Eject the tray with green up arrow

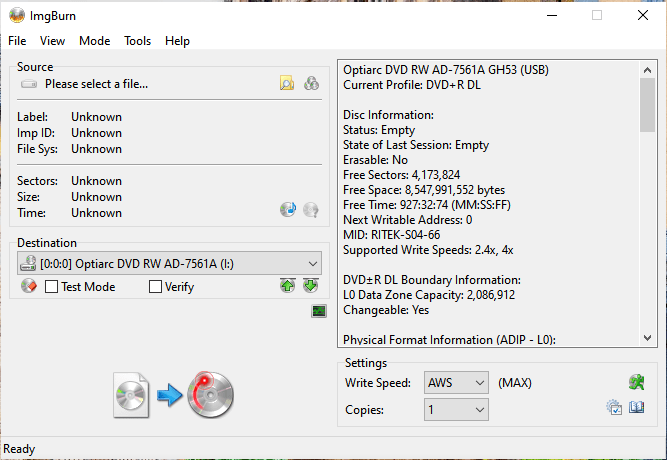288,285
